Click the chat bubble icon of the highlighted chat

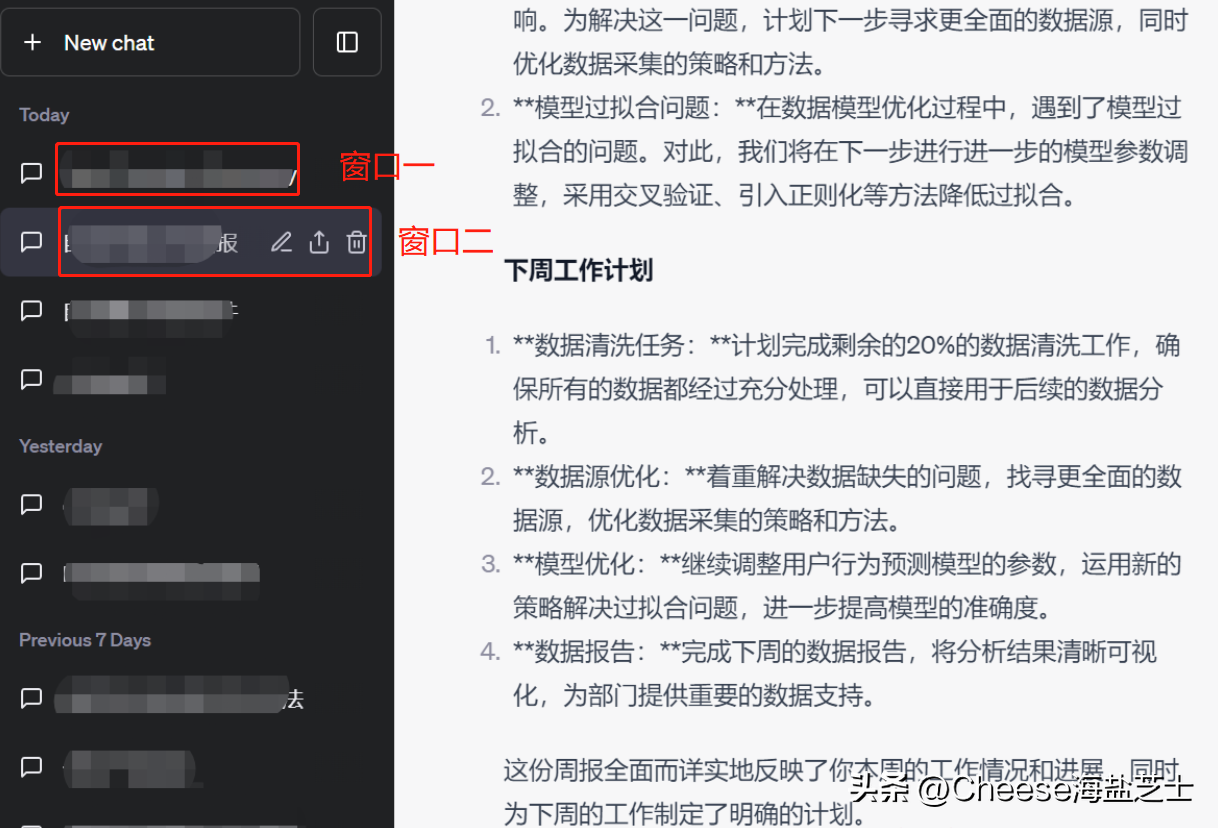(x=31, y=242)
